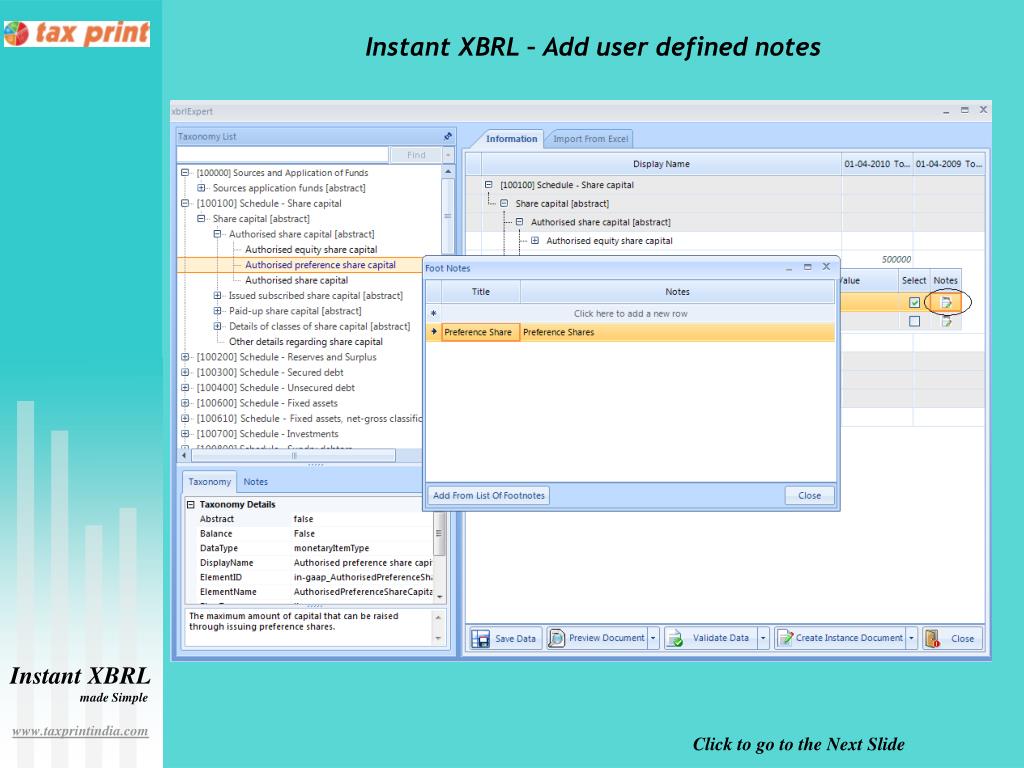Open Create Instance Document dropdown arrow

912,638
